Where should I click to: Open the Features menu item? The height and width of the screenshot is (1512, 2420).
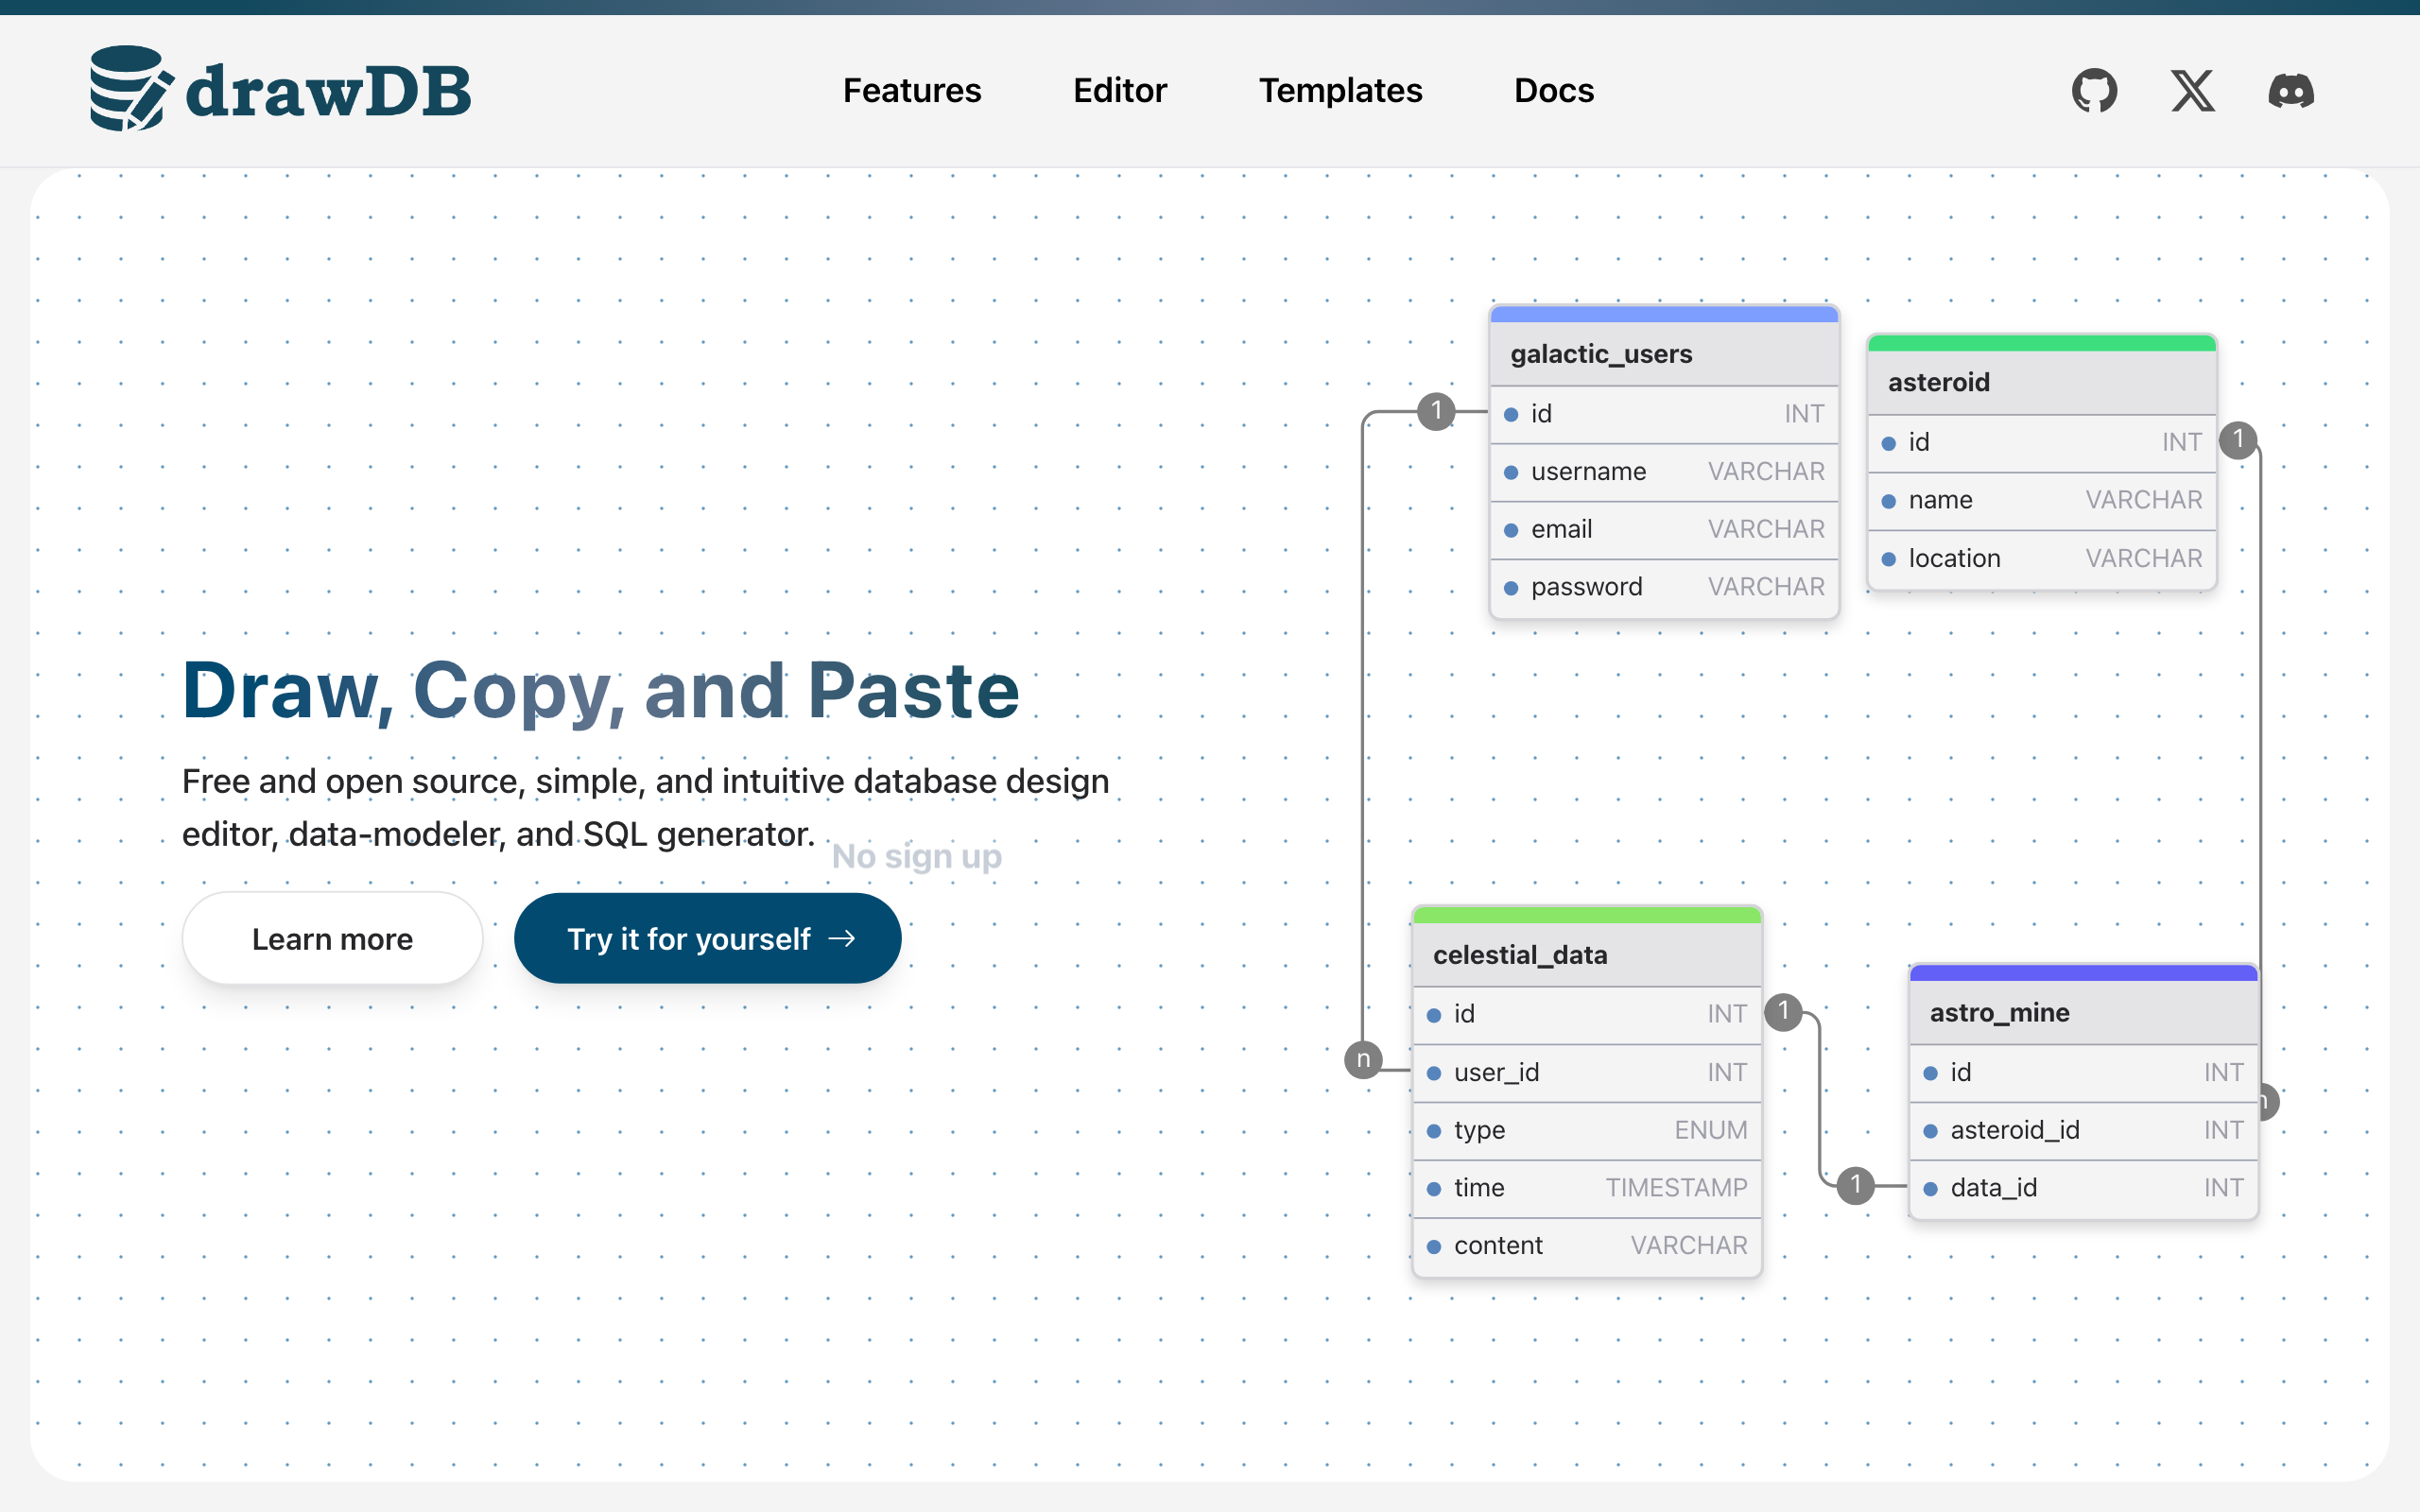pyautogui.click(x=911, y=91)
